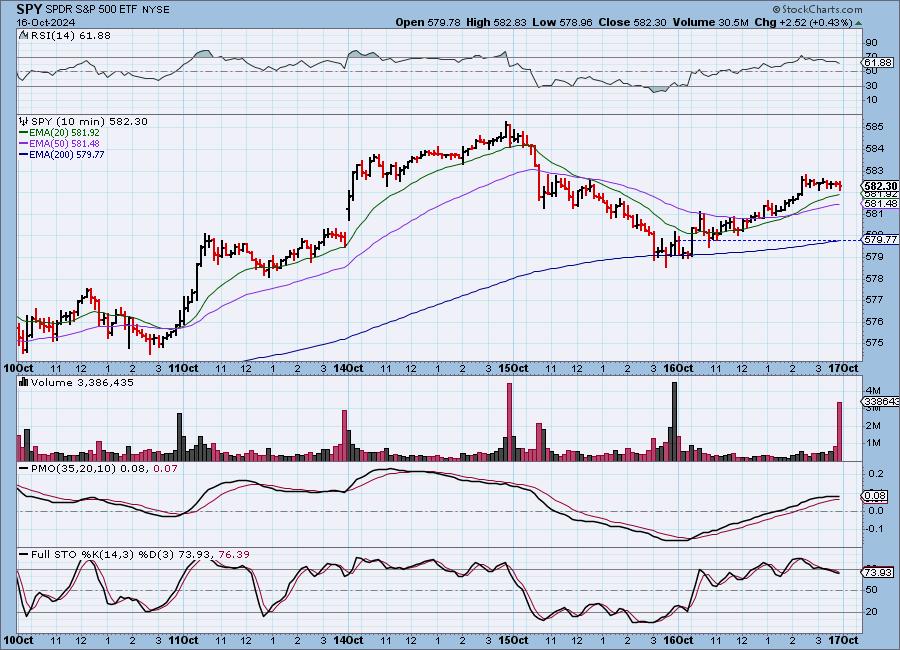This screenshot has width=900, height=650.
Task: Click the Close 582.30 header value
Action: click(x=632, y=22)
